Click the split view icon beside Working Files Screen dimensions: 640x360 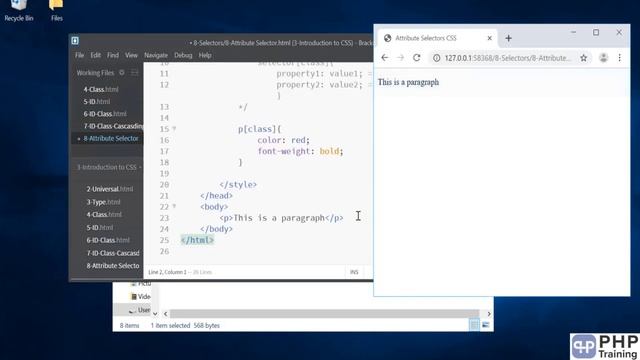[x=134, y=73]
